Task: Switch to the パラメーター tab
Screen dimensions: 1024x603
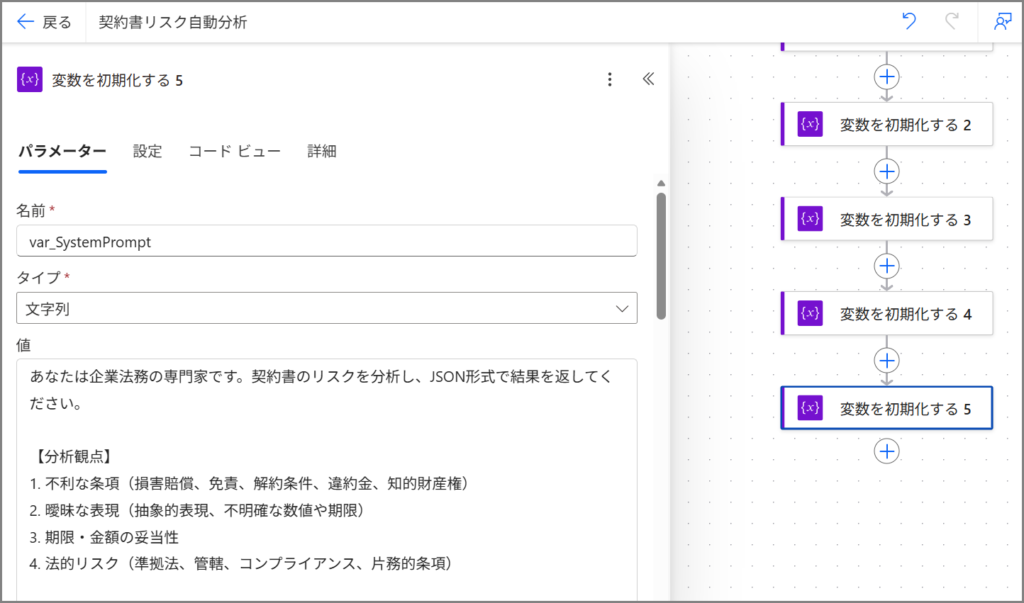Action: pos(62,151)
